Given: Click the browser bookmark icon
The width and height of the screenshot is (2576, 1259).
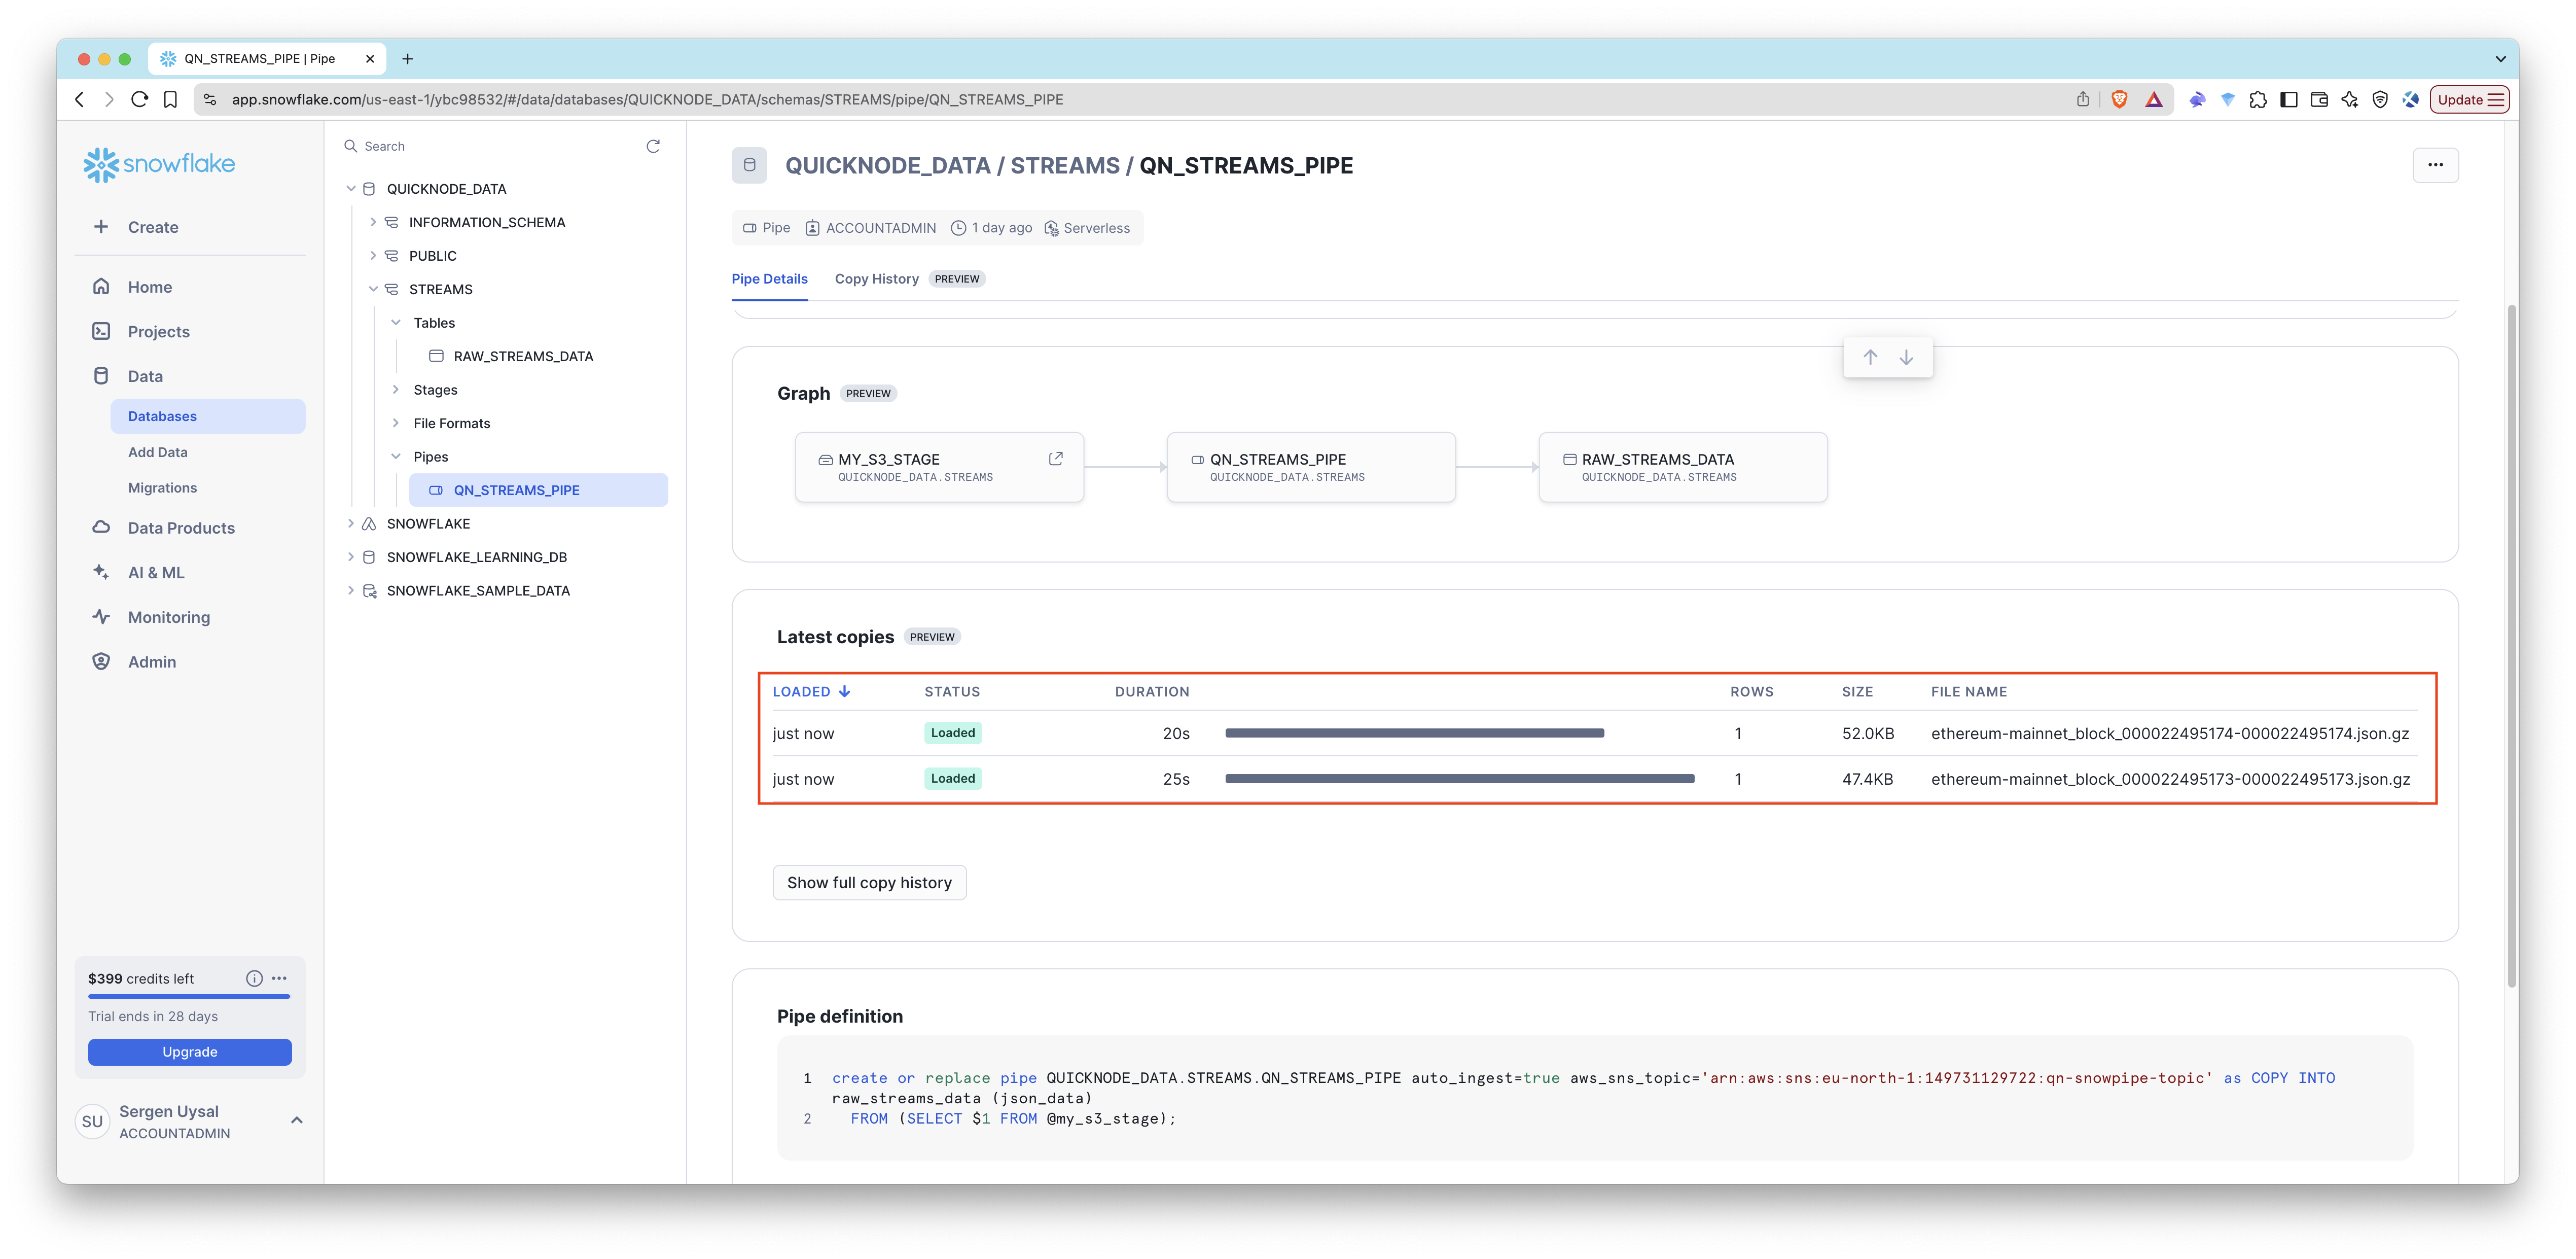Looking at the screenshot, I should point(171,99).
